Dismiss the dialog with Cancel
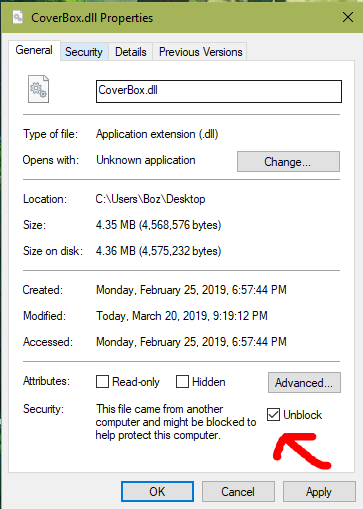Screen dimensions: 363x509 coord(238,491)
